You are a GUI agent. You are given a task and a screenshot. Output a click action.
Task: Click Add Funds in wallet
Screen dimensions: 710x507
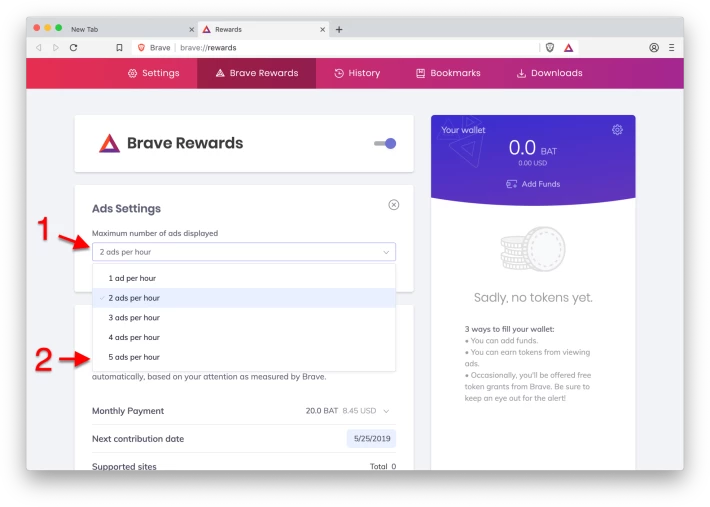533,184
